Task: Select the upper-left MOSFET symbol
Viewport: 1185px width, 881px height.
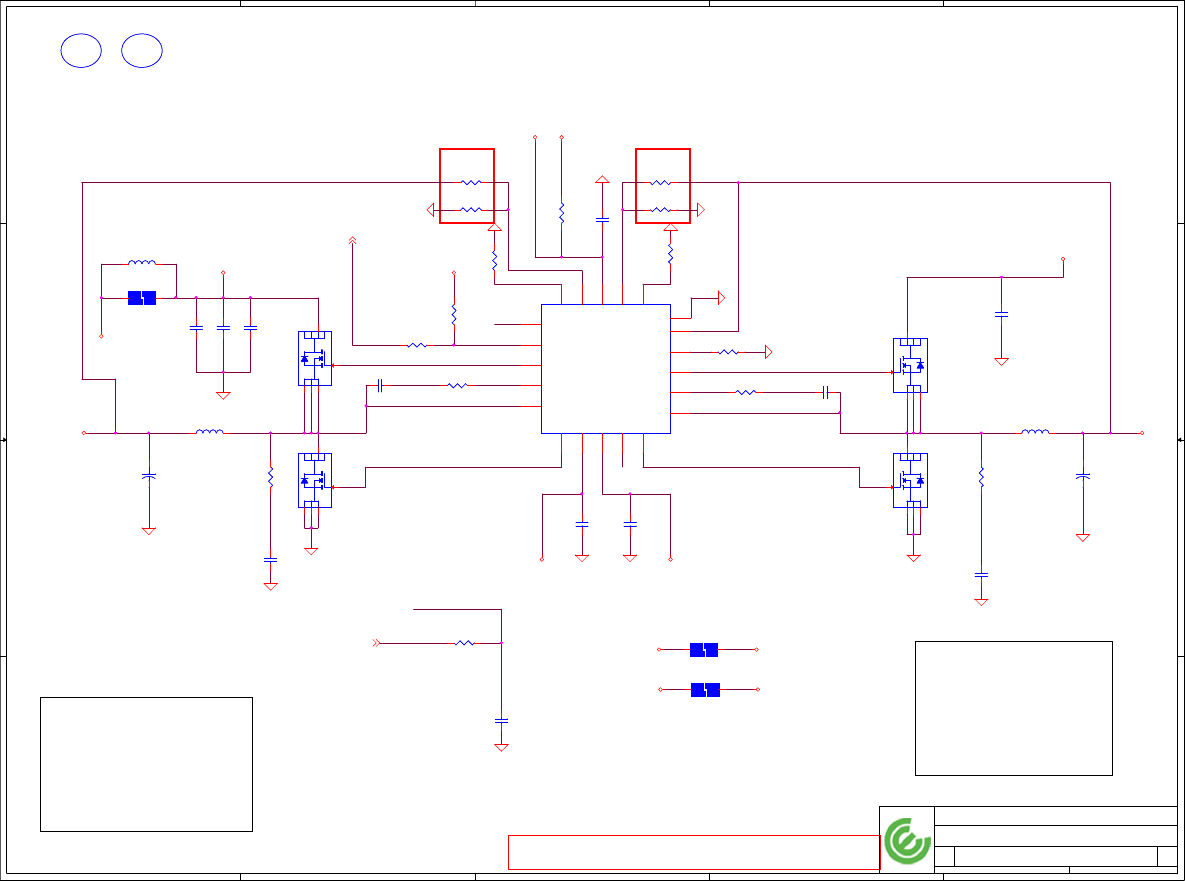Action: click(314, 358)
